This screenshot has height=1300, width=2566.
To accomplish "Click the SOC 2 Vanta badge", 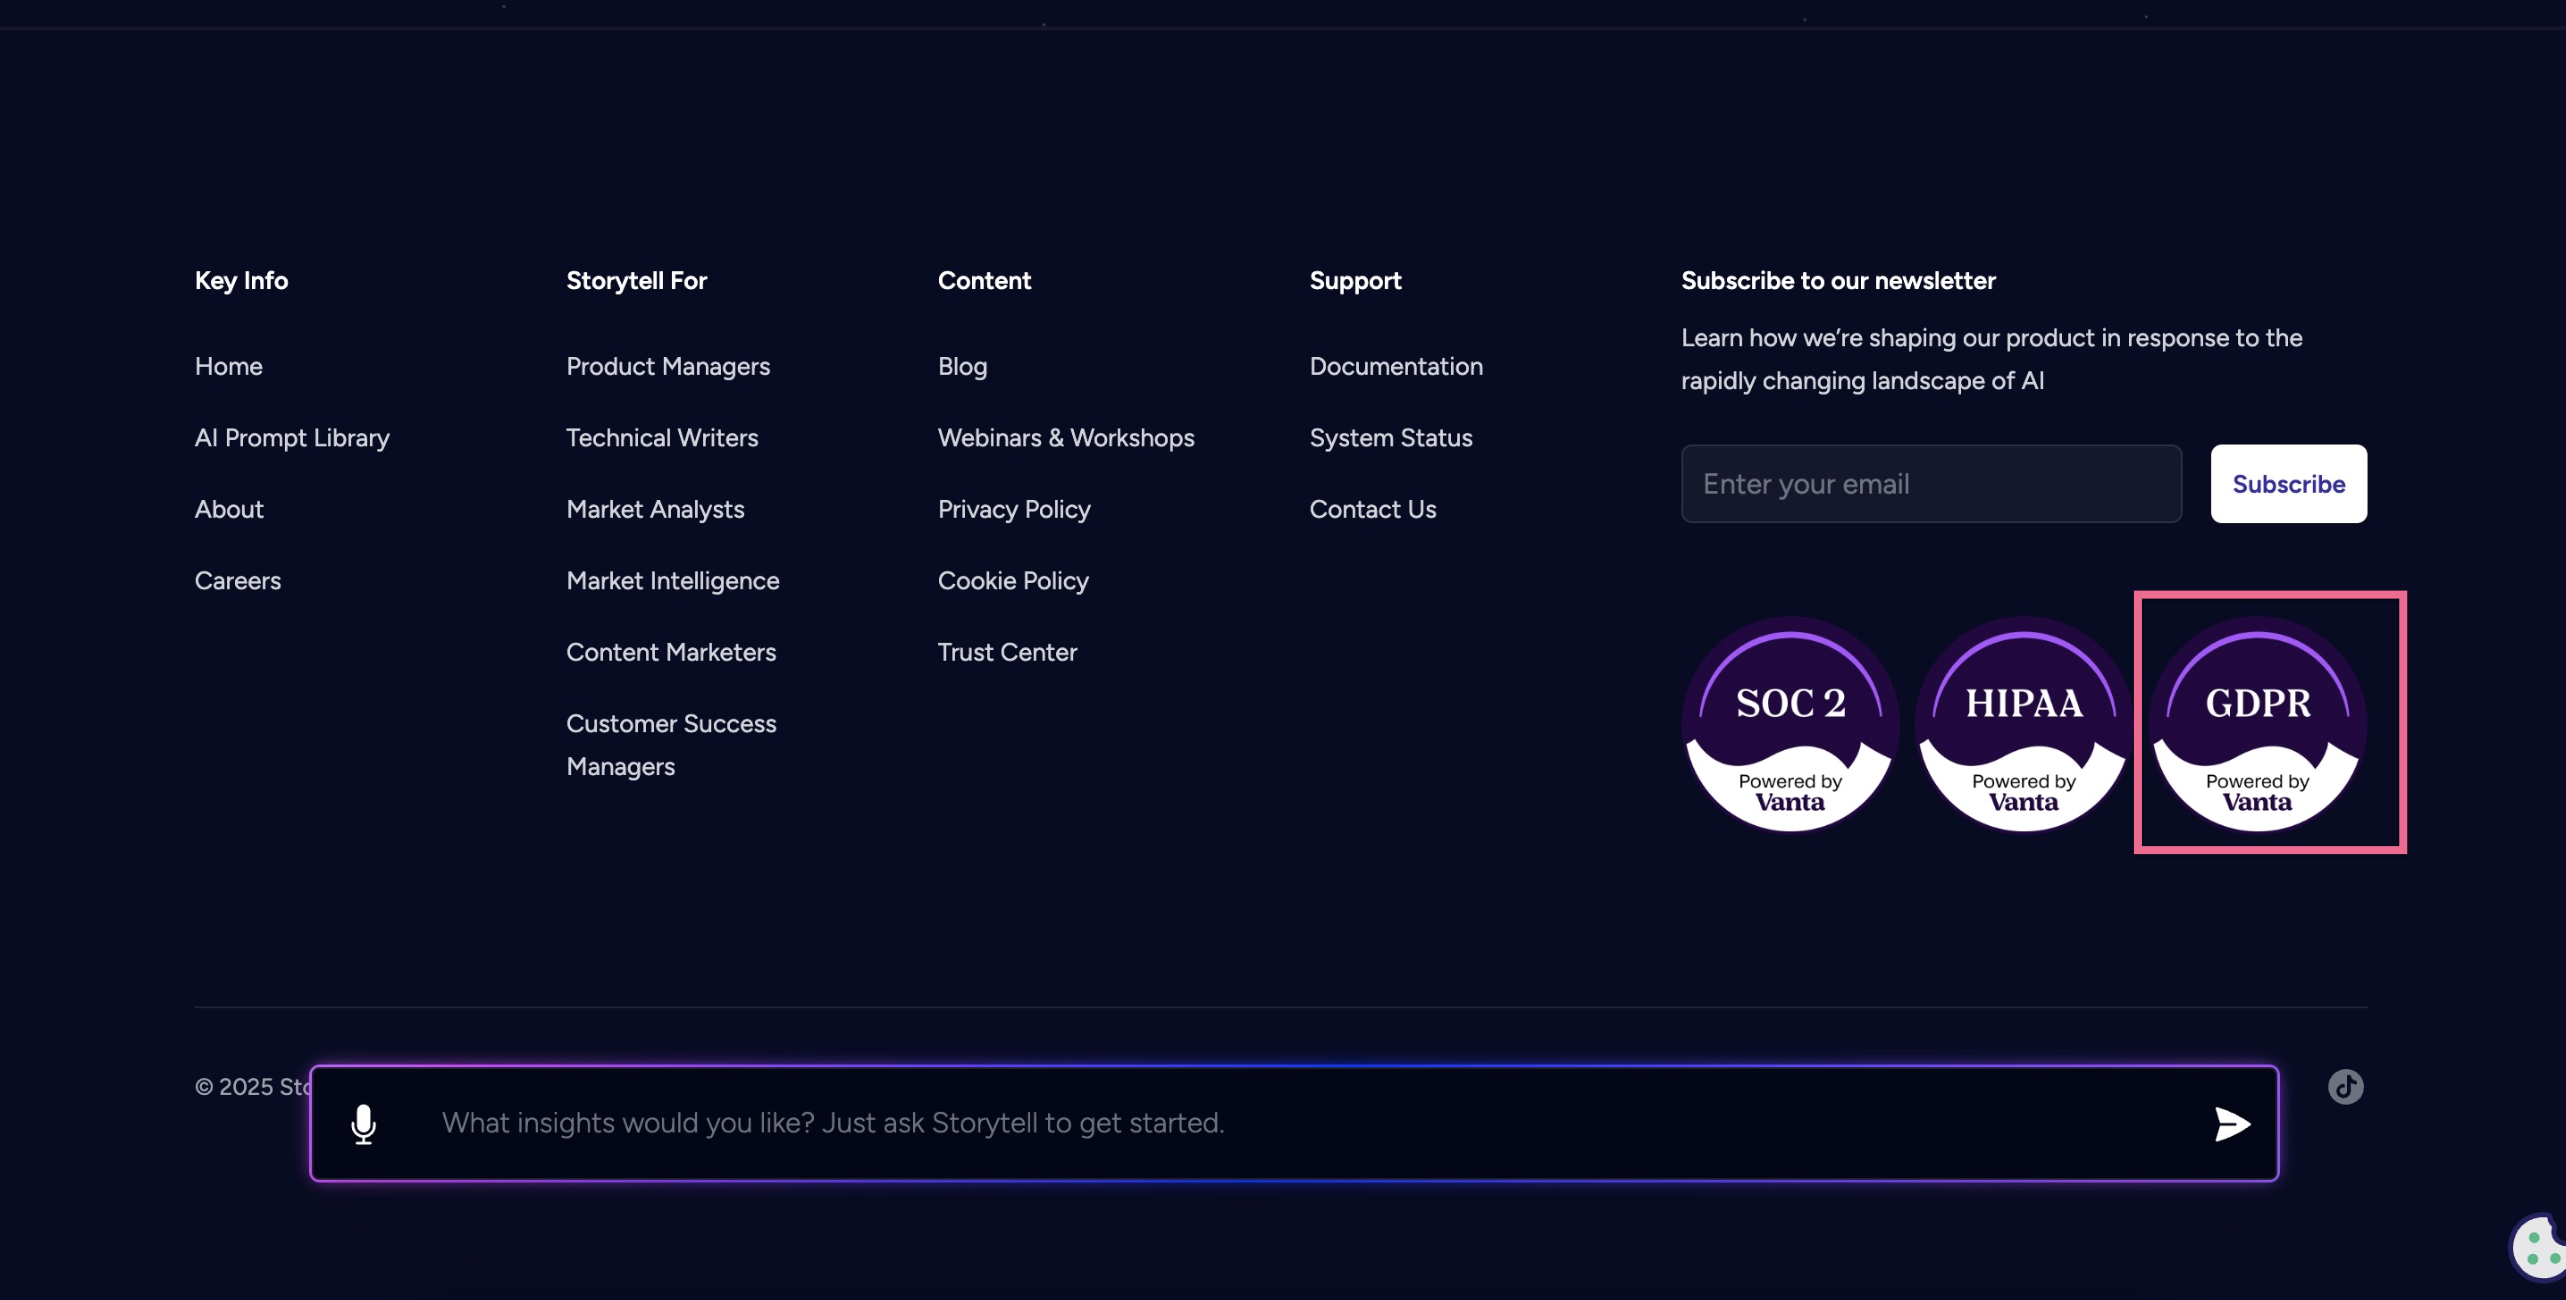I will pos(1790,724).
